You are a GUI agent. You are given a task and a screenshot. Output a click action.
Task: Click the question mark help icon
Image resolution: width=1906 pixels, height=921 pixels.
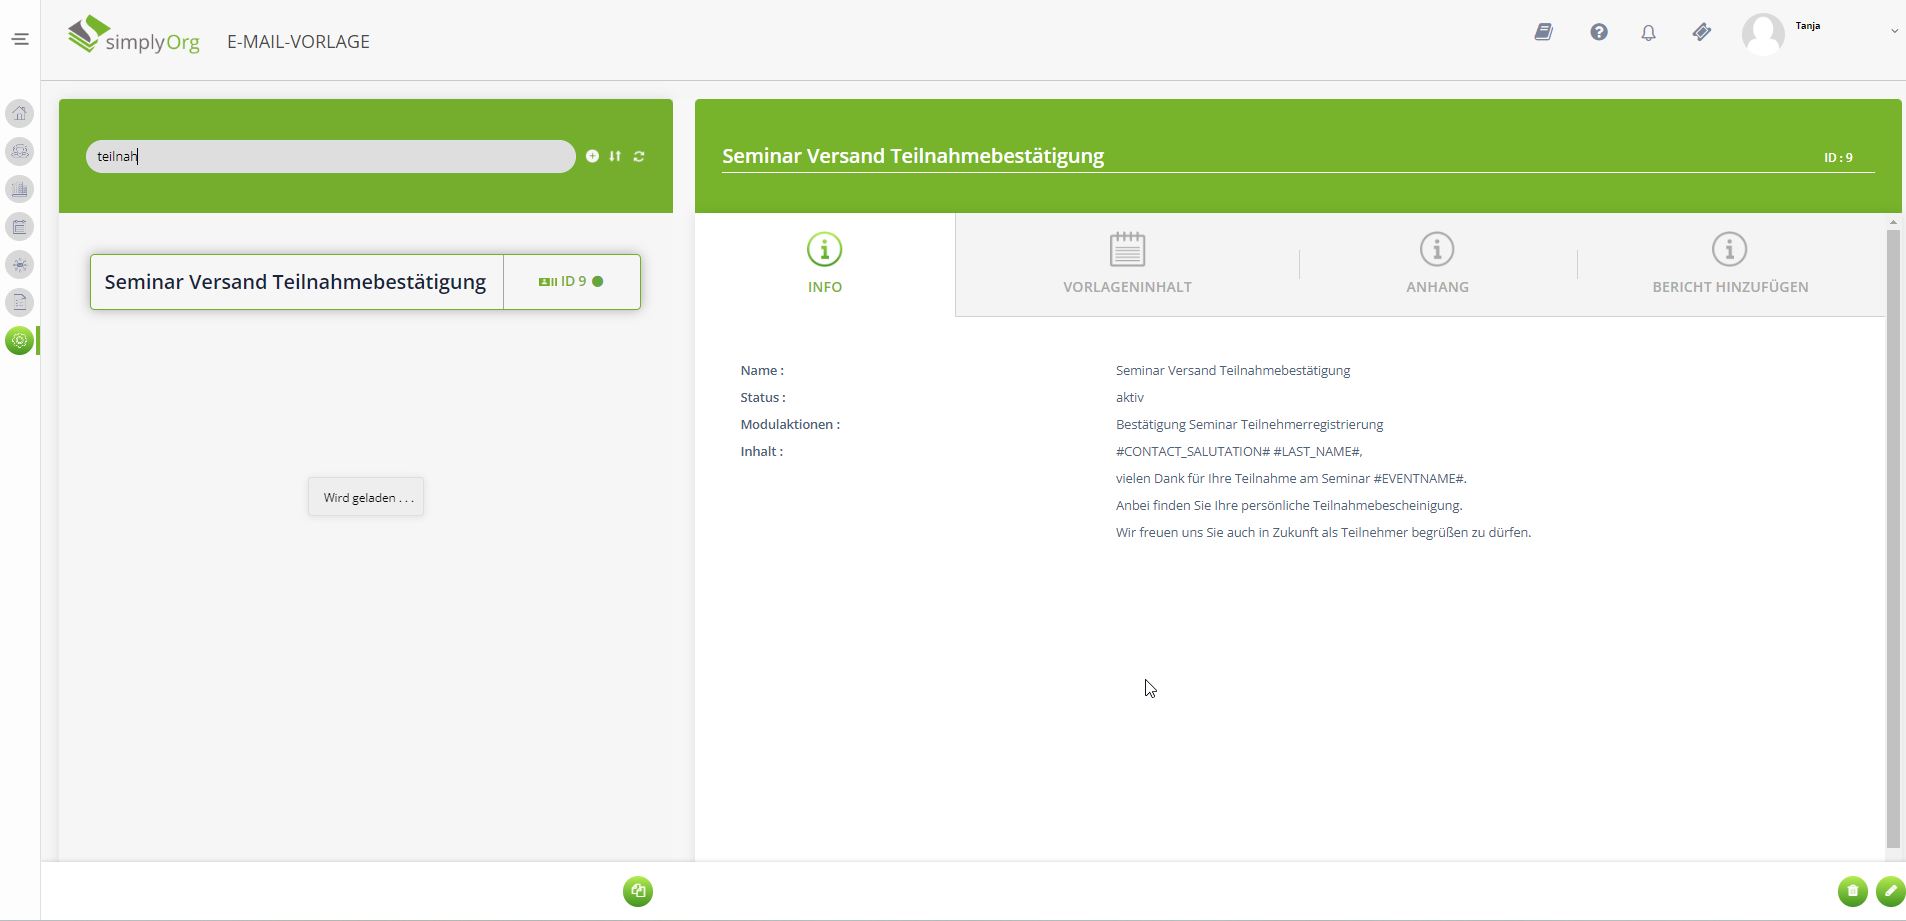pyautogui.click(x=1599, y=33)
